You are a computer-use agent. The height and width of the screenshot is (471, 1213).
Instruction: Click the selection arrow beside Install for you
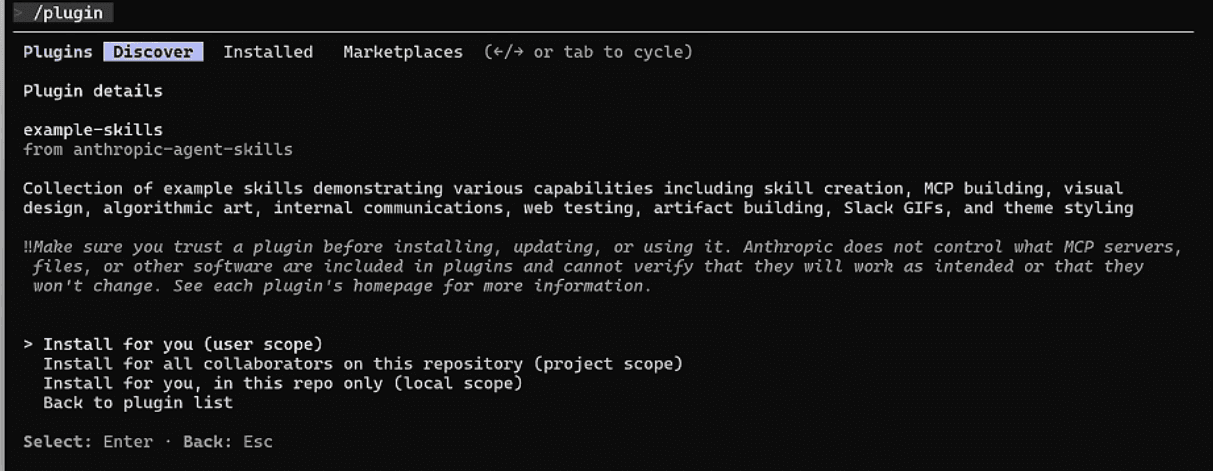28,344
